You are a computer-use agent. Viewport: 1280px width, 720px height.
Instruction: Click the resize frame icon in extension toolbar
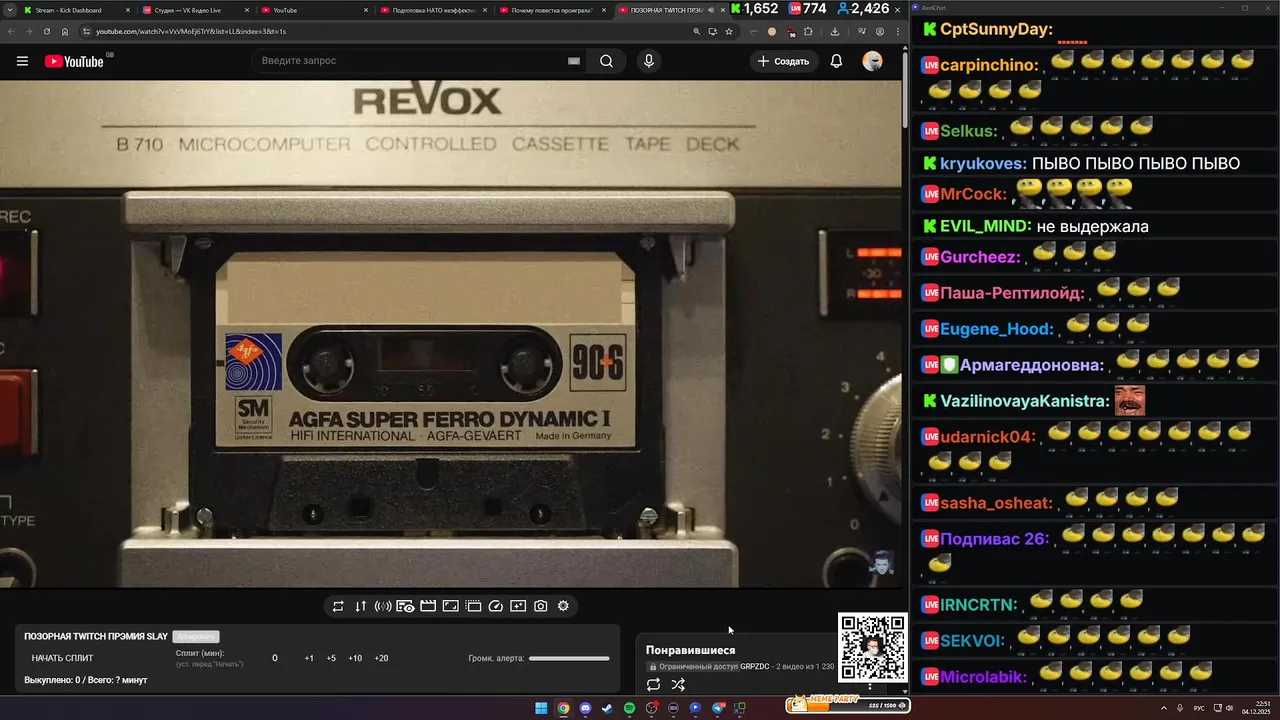click(451, 606)
